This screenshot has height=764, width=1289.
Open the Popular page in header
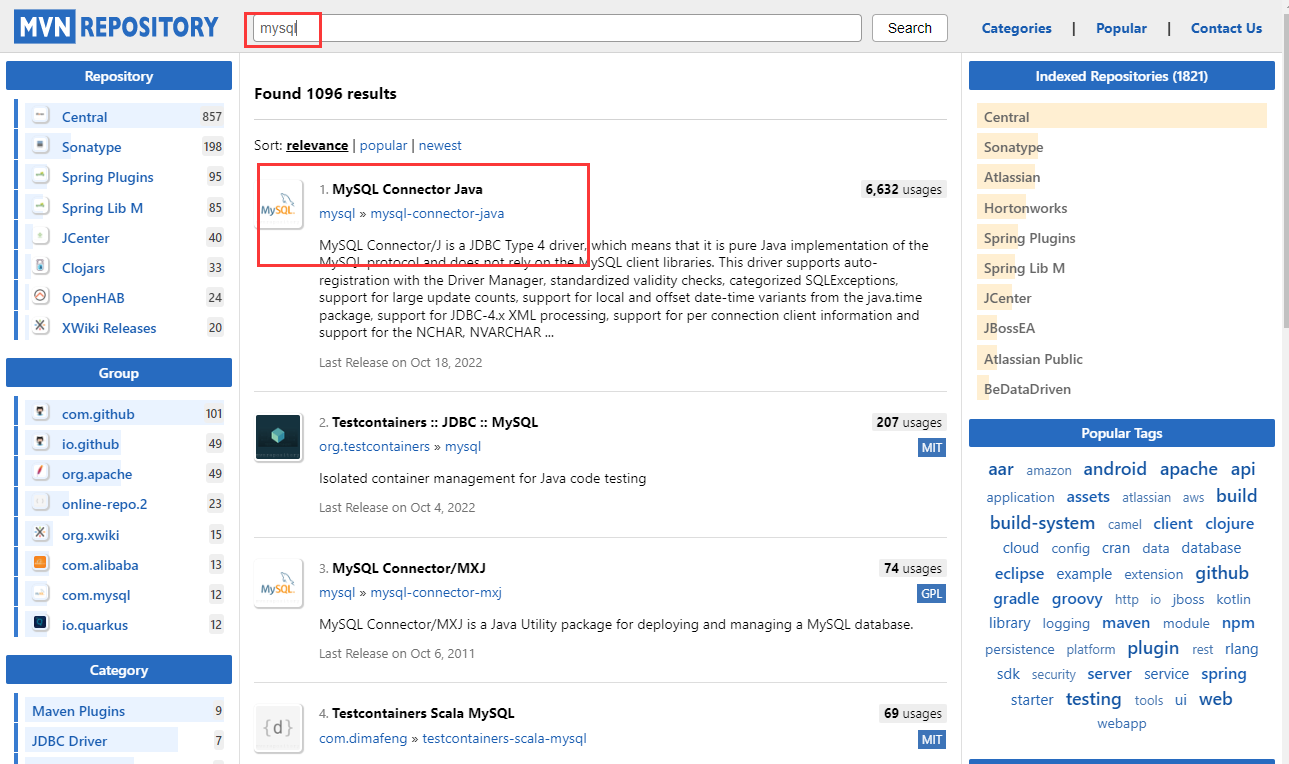(x=1121, y=28)
